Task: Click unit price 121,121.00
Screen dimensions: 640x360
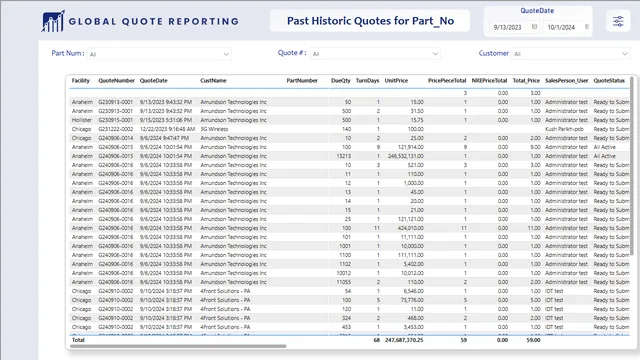Action: [412, 219]
